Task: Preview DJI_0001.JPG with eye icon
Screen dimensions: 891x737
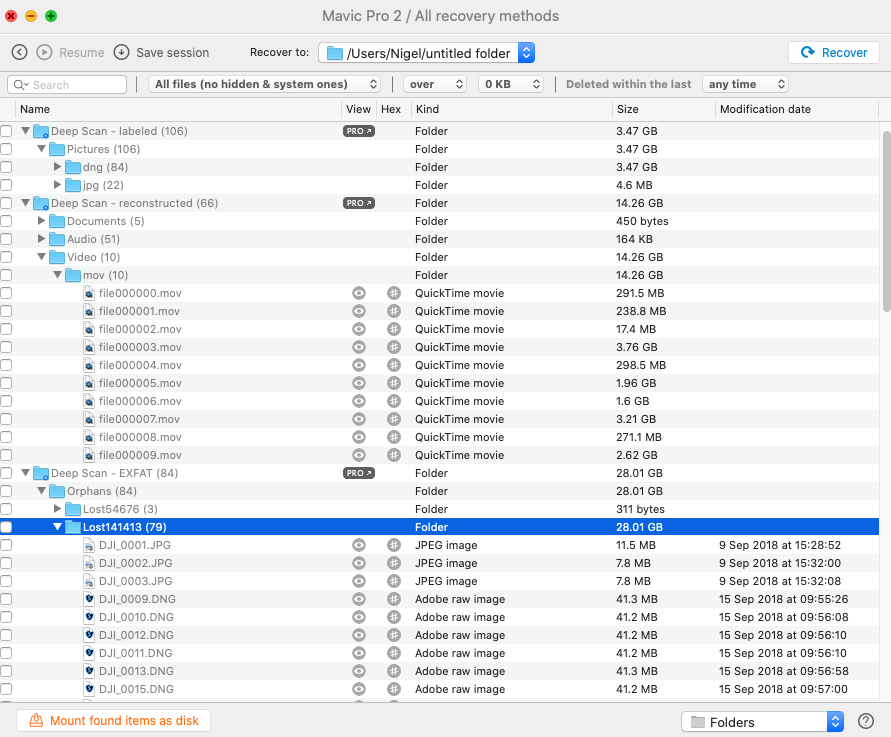Action: pyautogui.click(x=359, y=545)
